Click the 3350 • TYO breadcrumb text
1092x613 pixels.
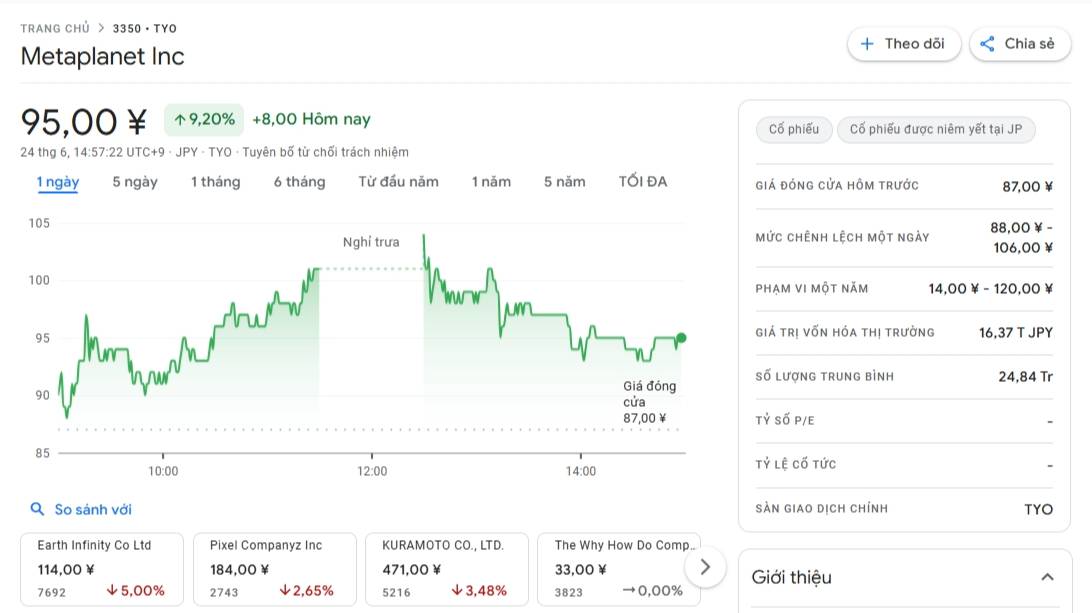pos(145,29)
